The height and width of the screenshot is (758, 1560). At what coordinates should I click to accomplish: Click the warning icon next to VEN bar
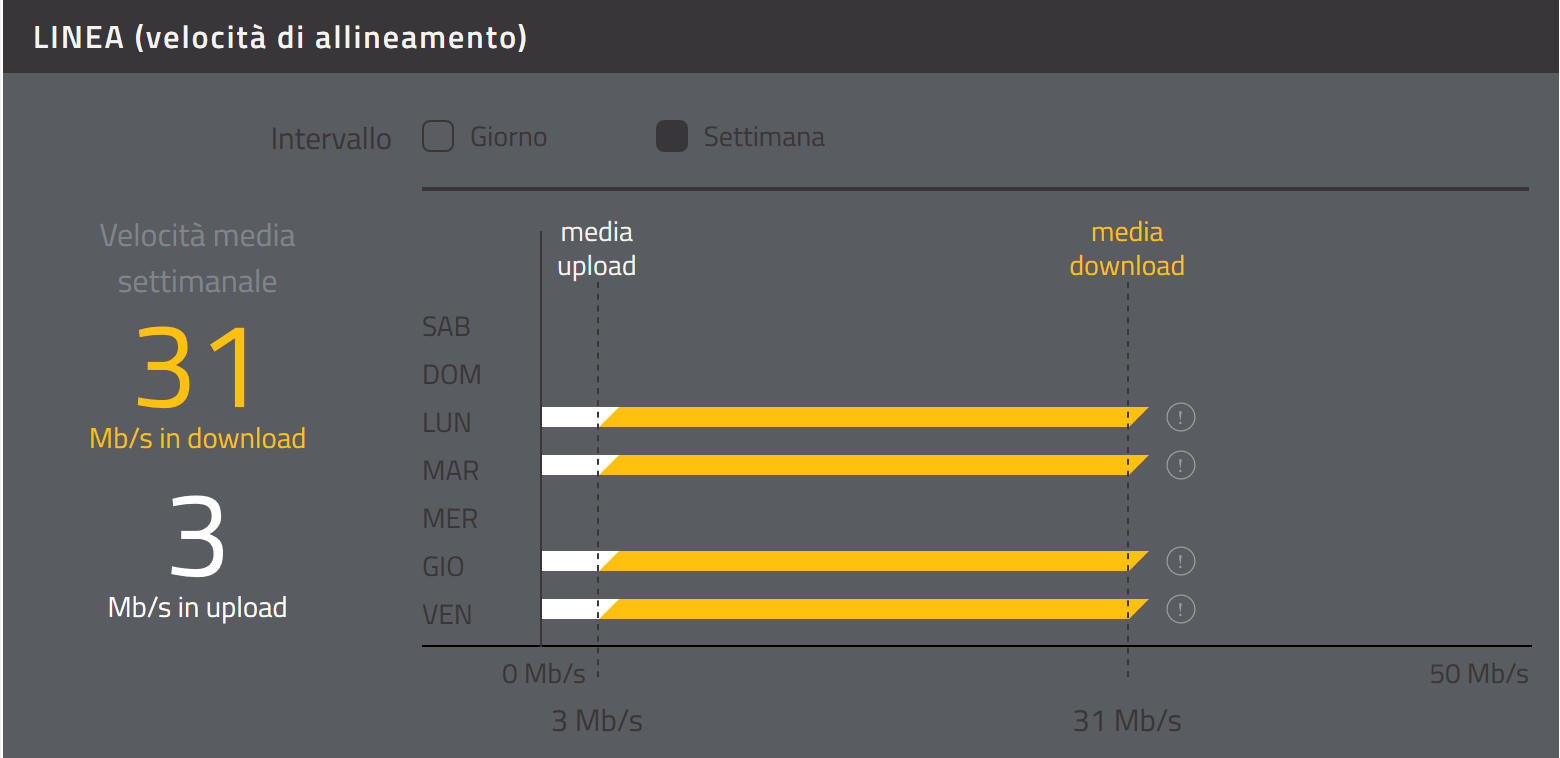pyautogui.click(x=1181, y=609)
